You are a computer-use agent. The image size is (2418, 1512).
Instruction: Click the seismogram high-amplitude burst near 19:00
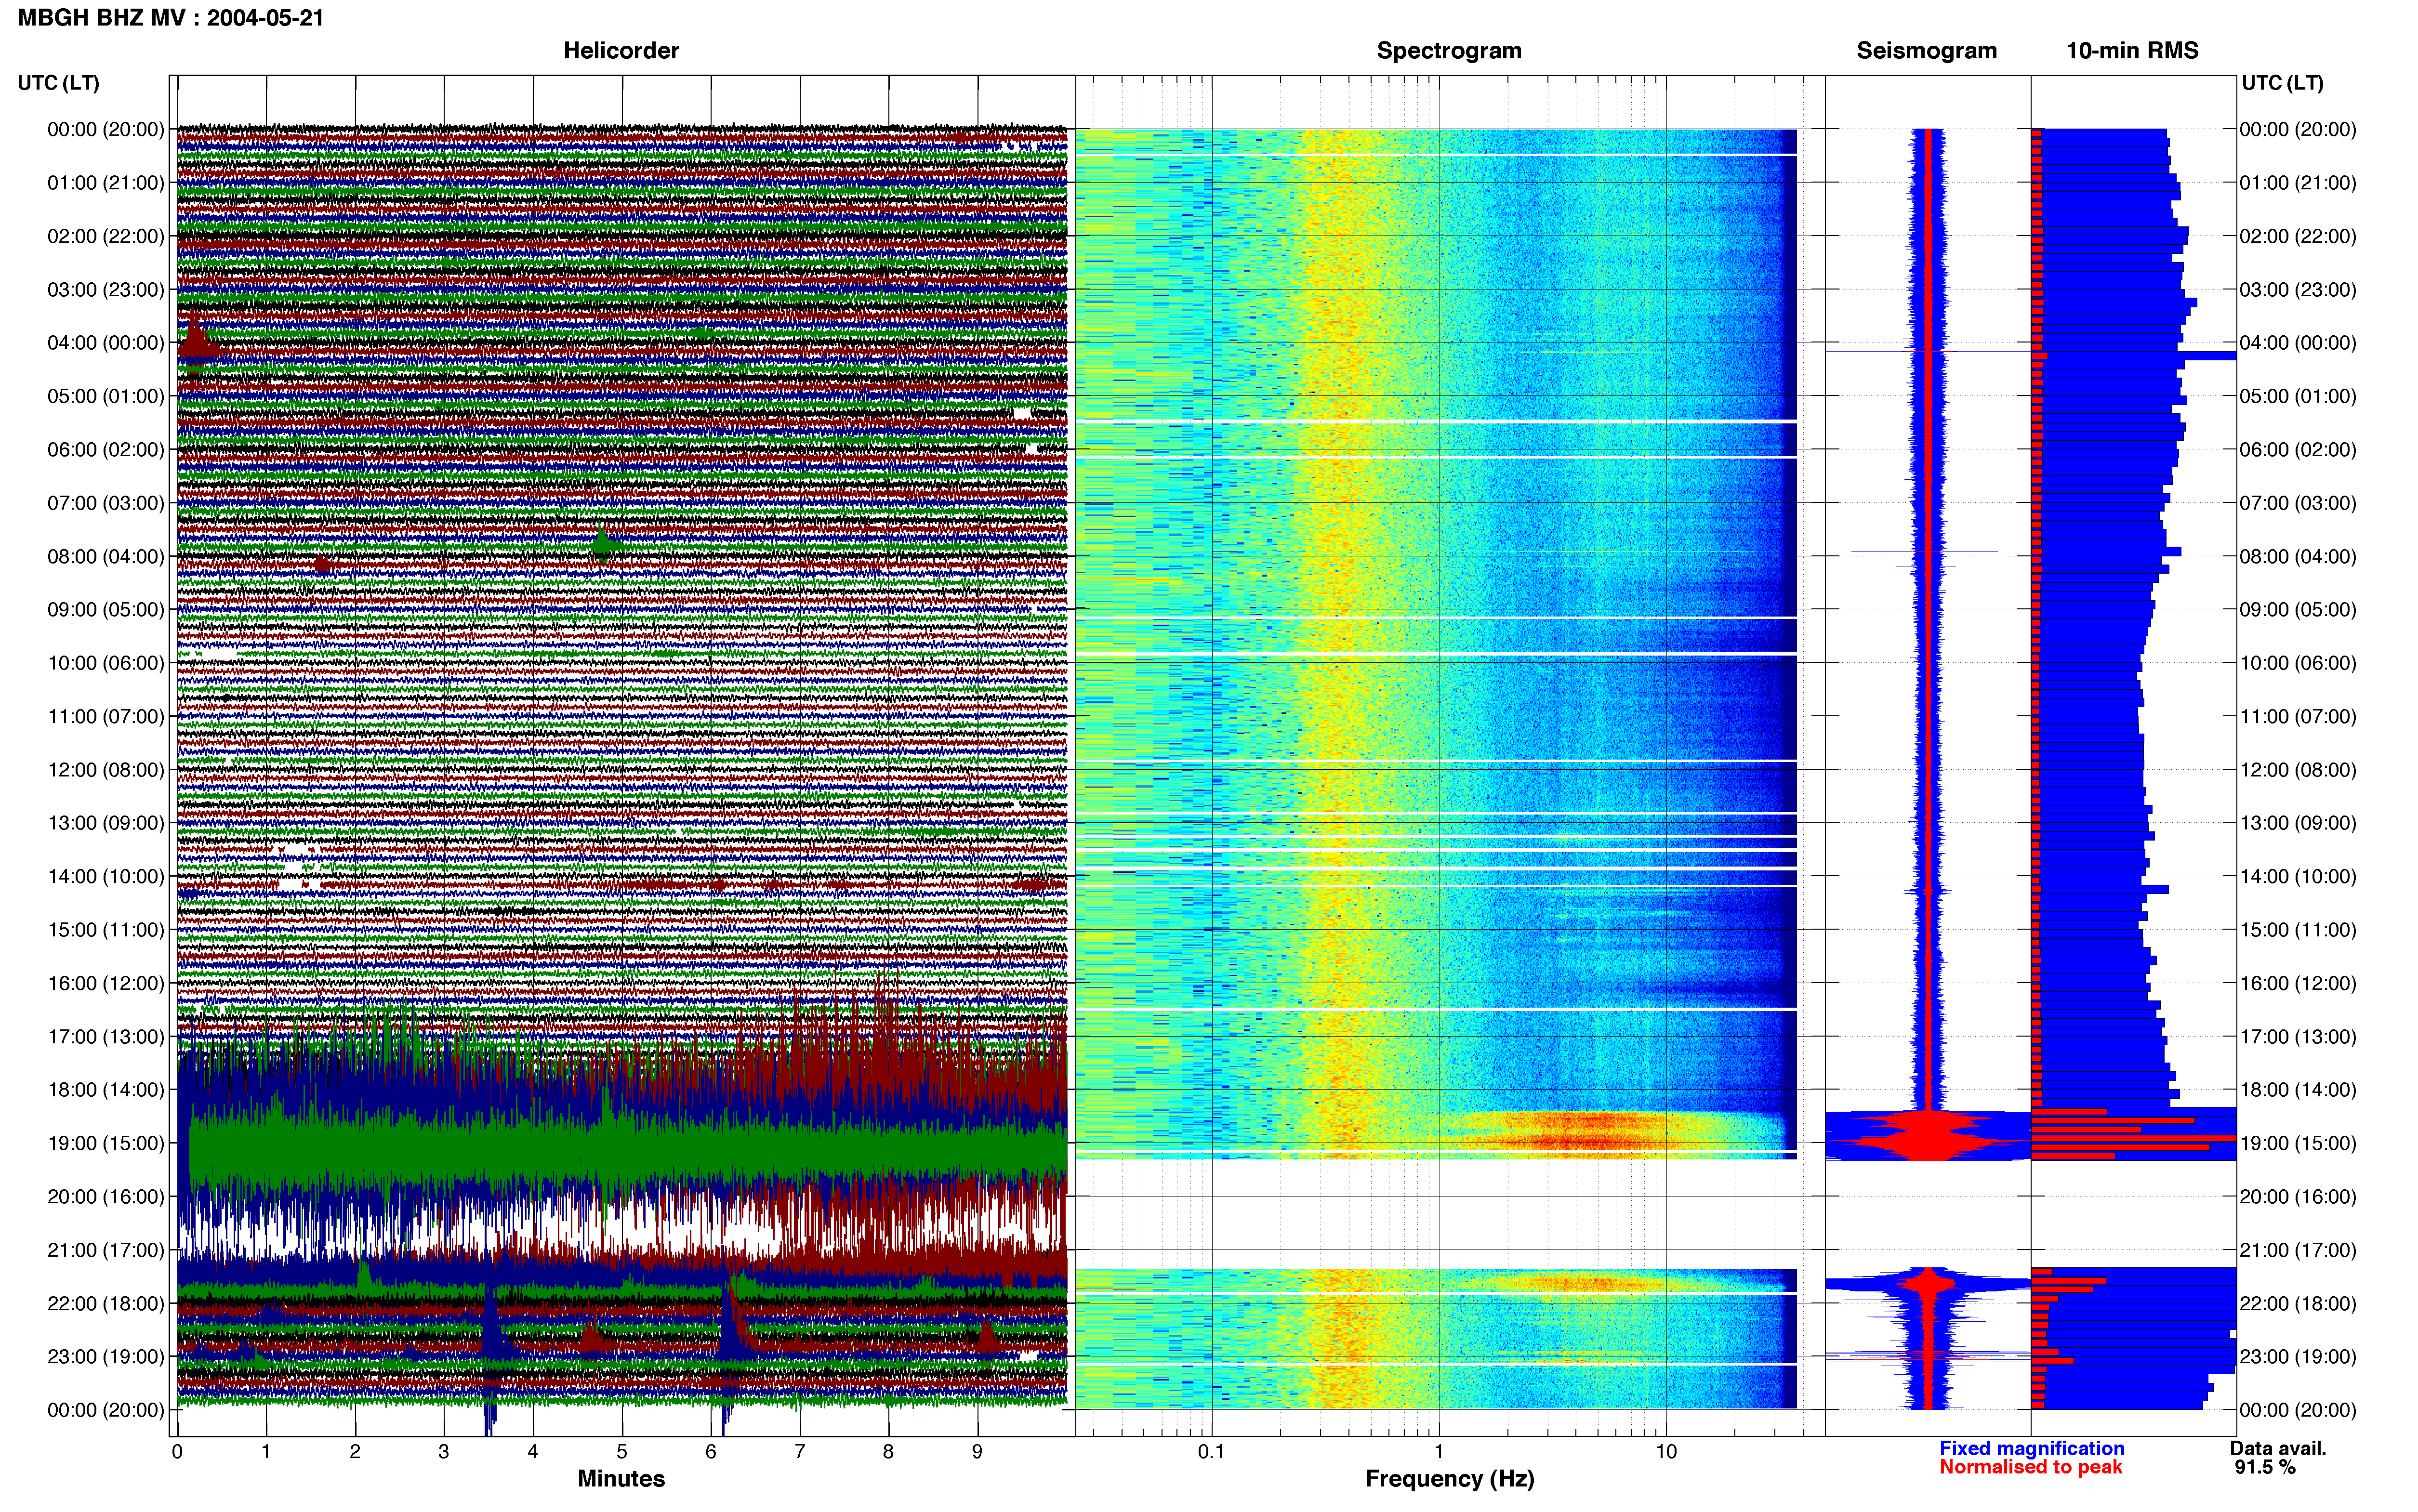point(1929,1135)
